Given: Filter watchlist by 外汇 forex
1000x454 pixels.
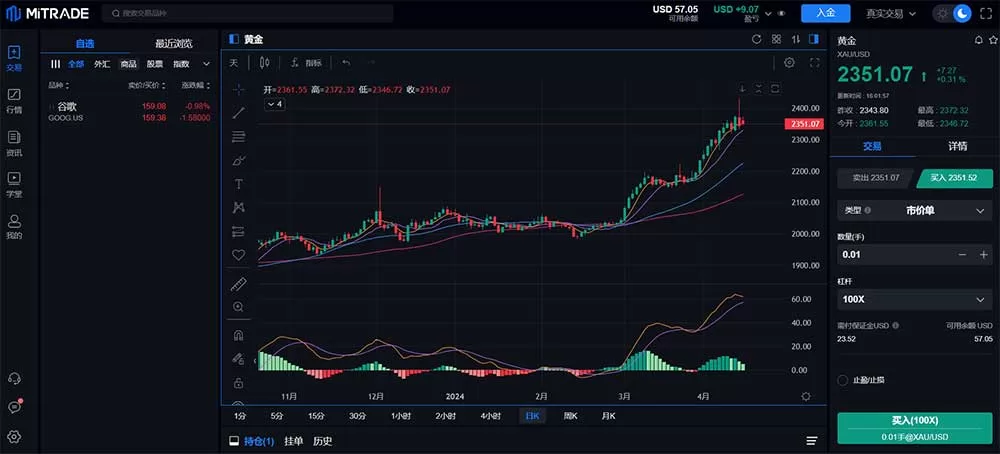Looking at the screenshot, I should tap(102, 64).
